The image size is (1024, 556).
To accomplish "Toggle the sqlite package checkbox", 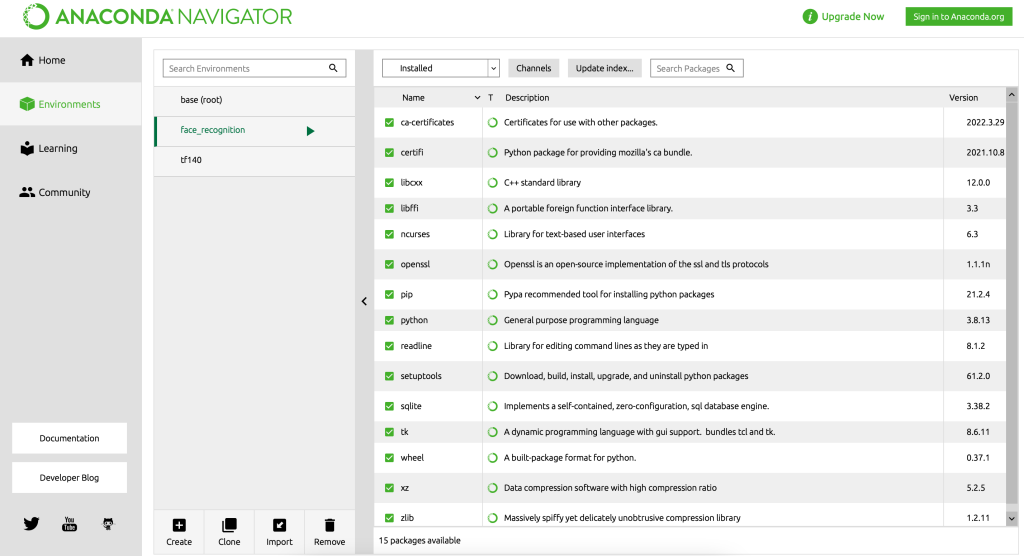I will coord(390,406).
